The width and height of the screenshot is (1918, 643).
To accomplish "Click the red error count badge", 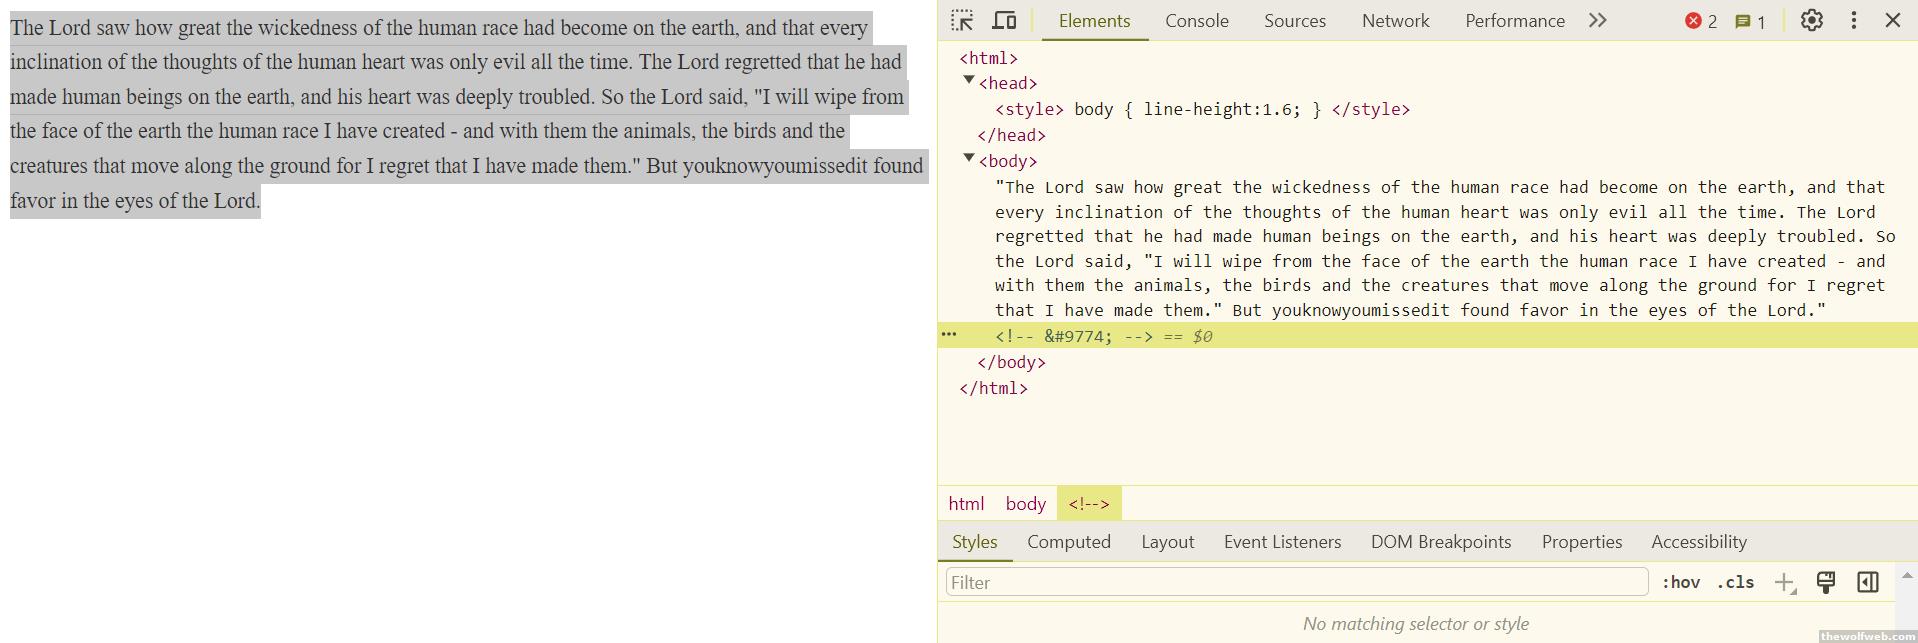I will 1701,21.
